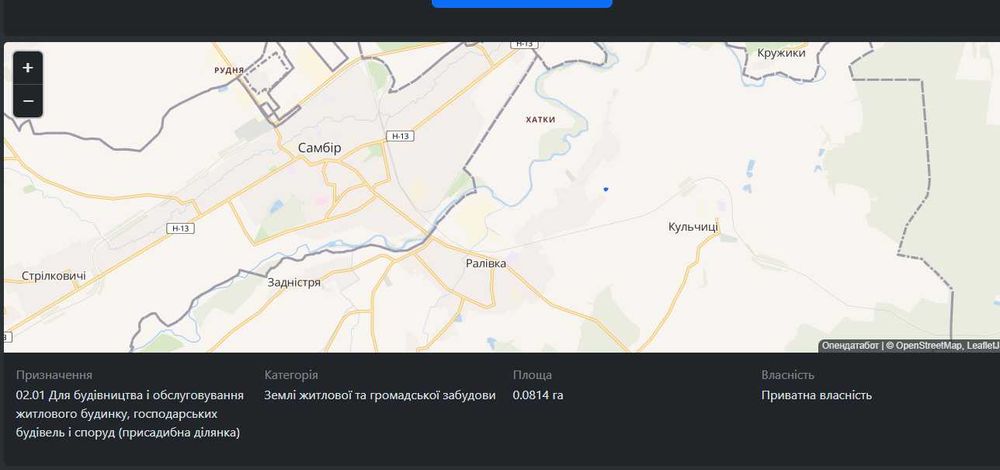Click the blue parcel marker on map
1000x470 pixels.
tap(606, 189)
